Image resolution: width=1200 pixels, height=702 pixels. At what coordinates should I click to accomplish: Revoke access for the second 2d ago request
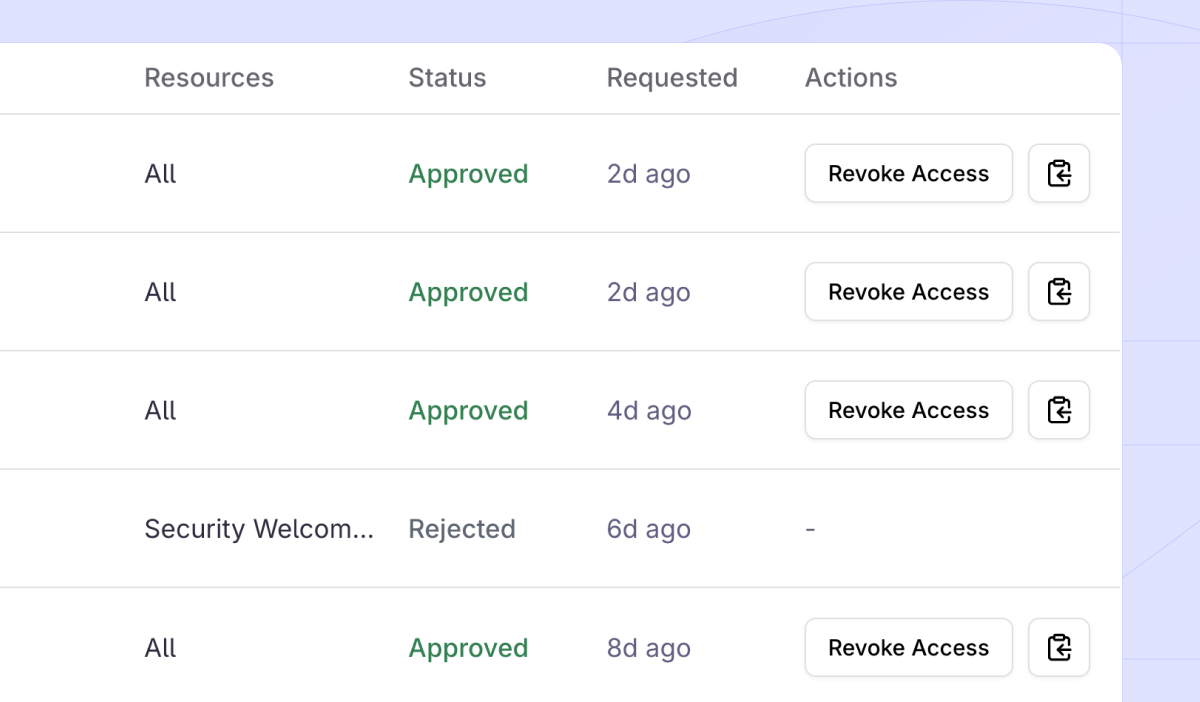click(x=908, y=291)
